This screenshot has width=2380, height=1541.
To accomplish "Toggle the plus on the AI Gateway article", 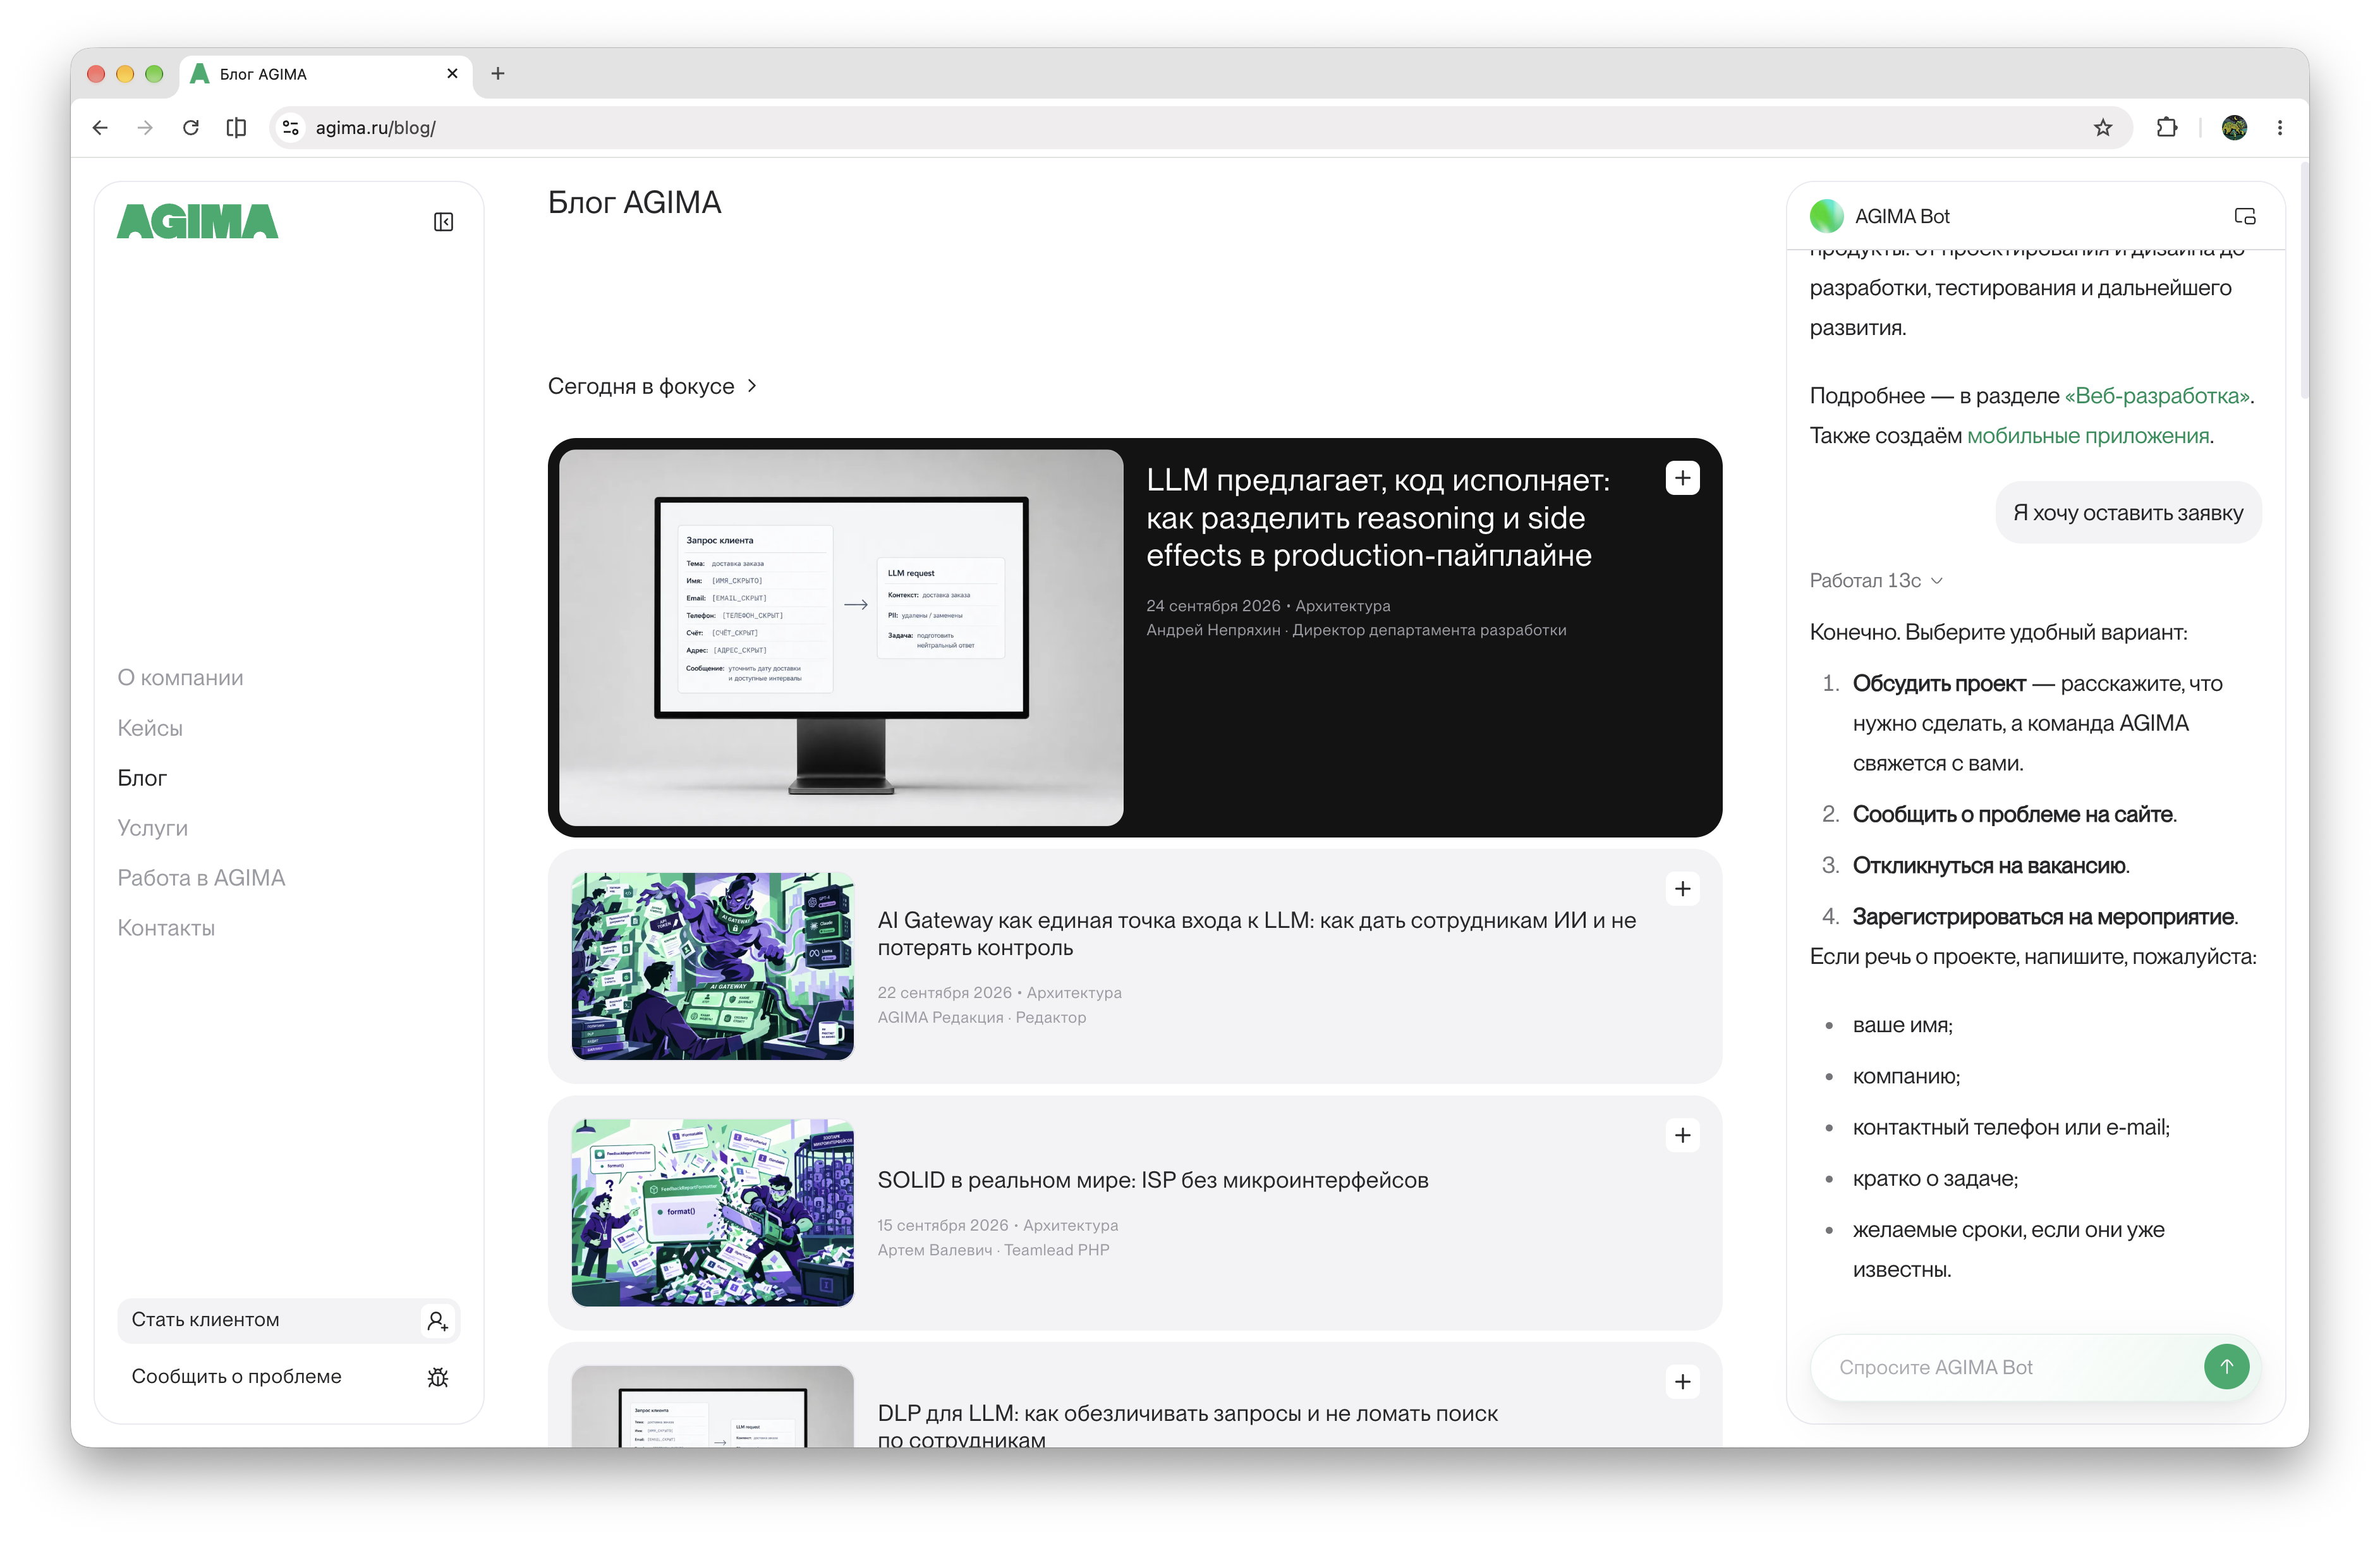I will point(1682,889).
